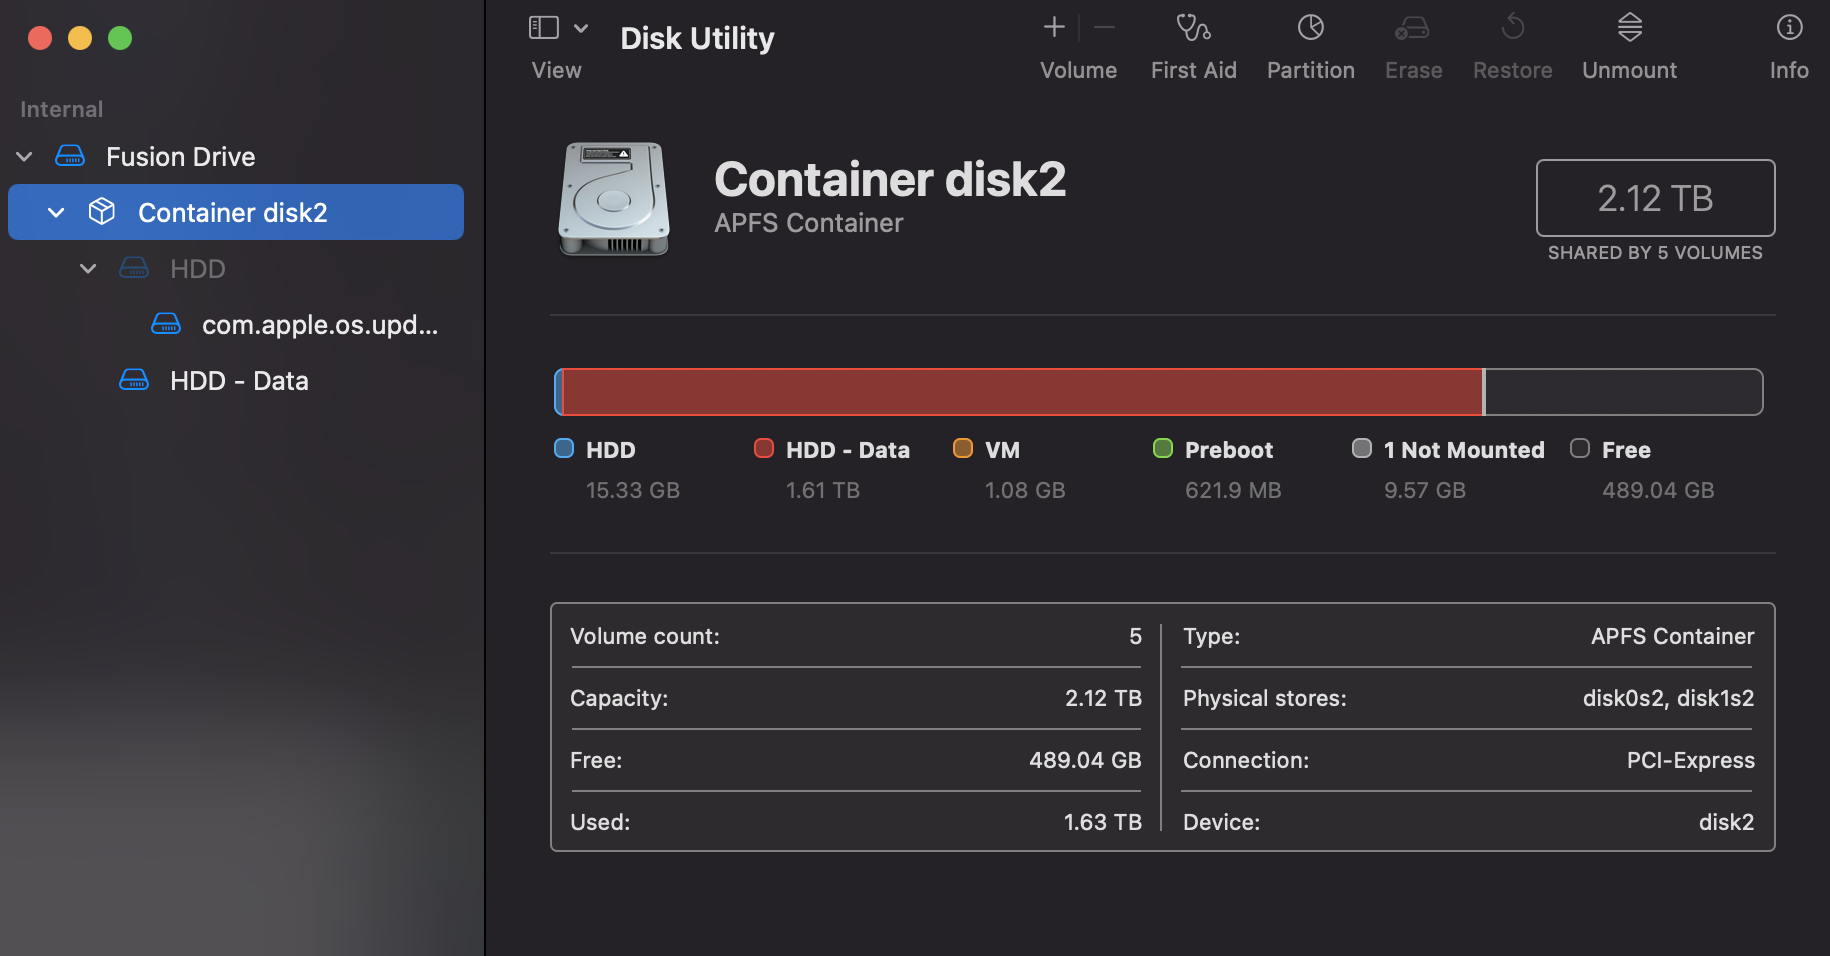1830x956 pixels.
Task: Click the APFS Container subtitle
Action: (x=808, y=223)
